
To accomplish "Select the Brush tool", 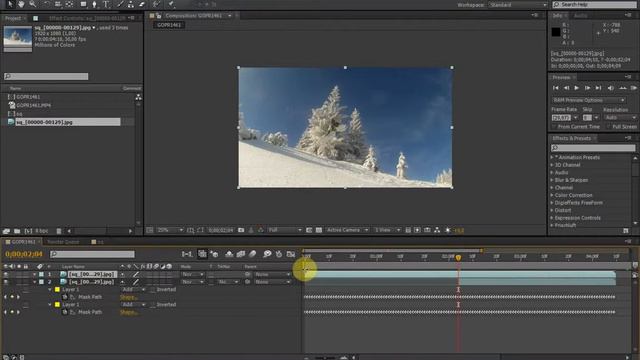I will 121,4.
